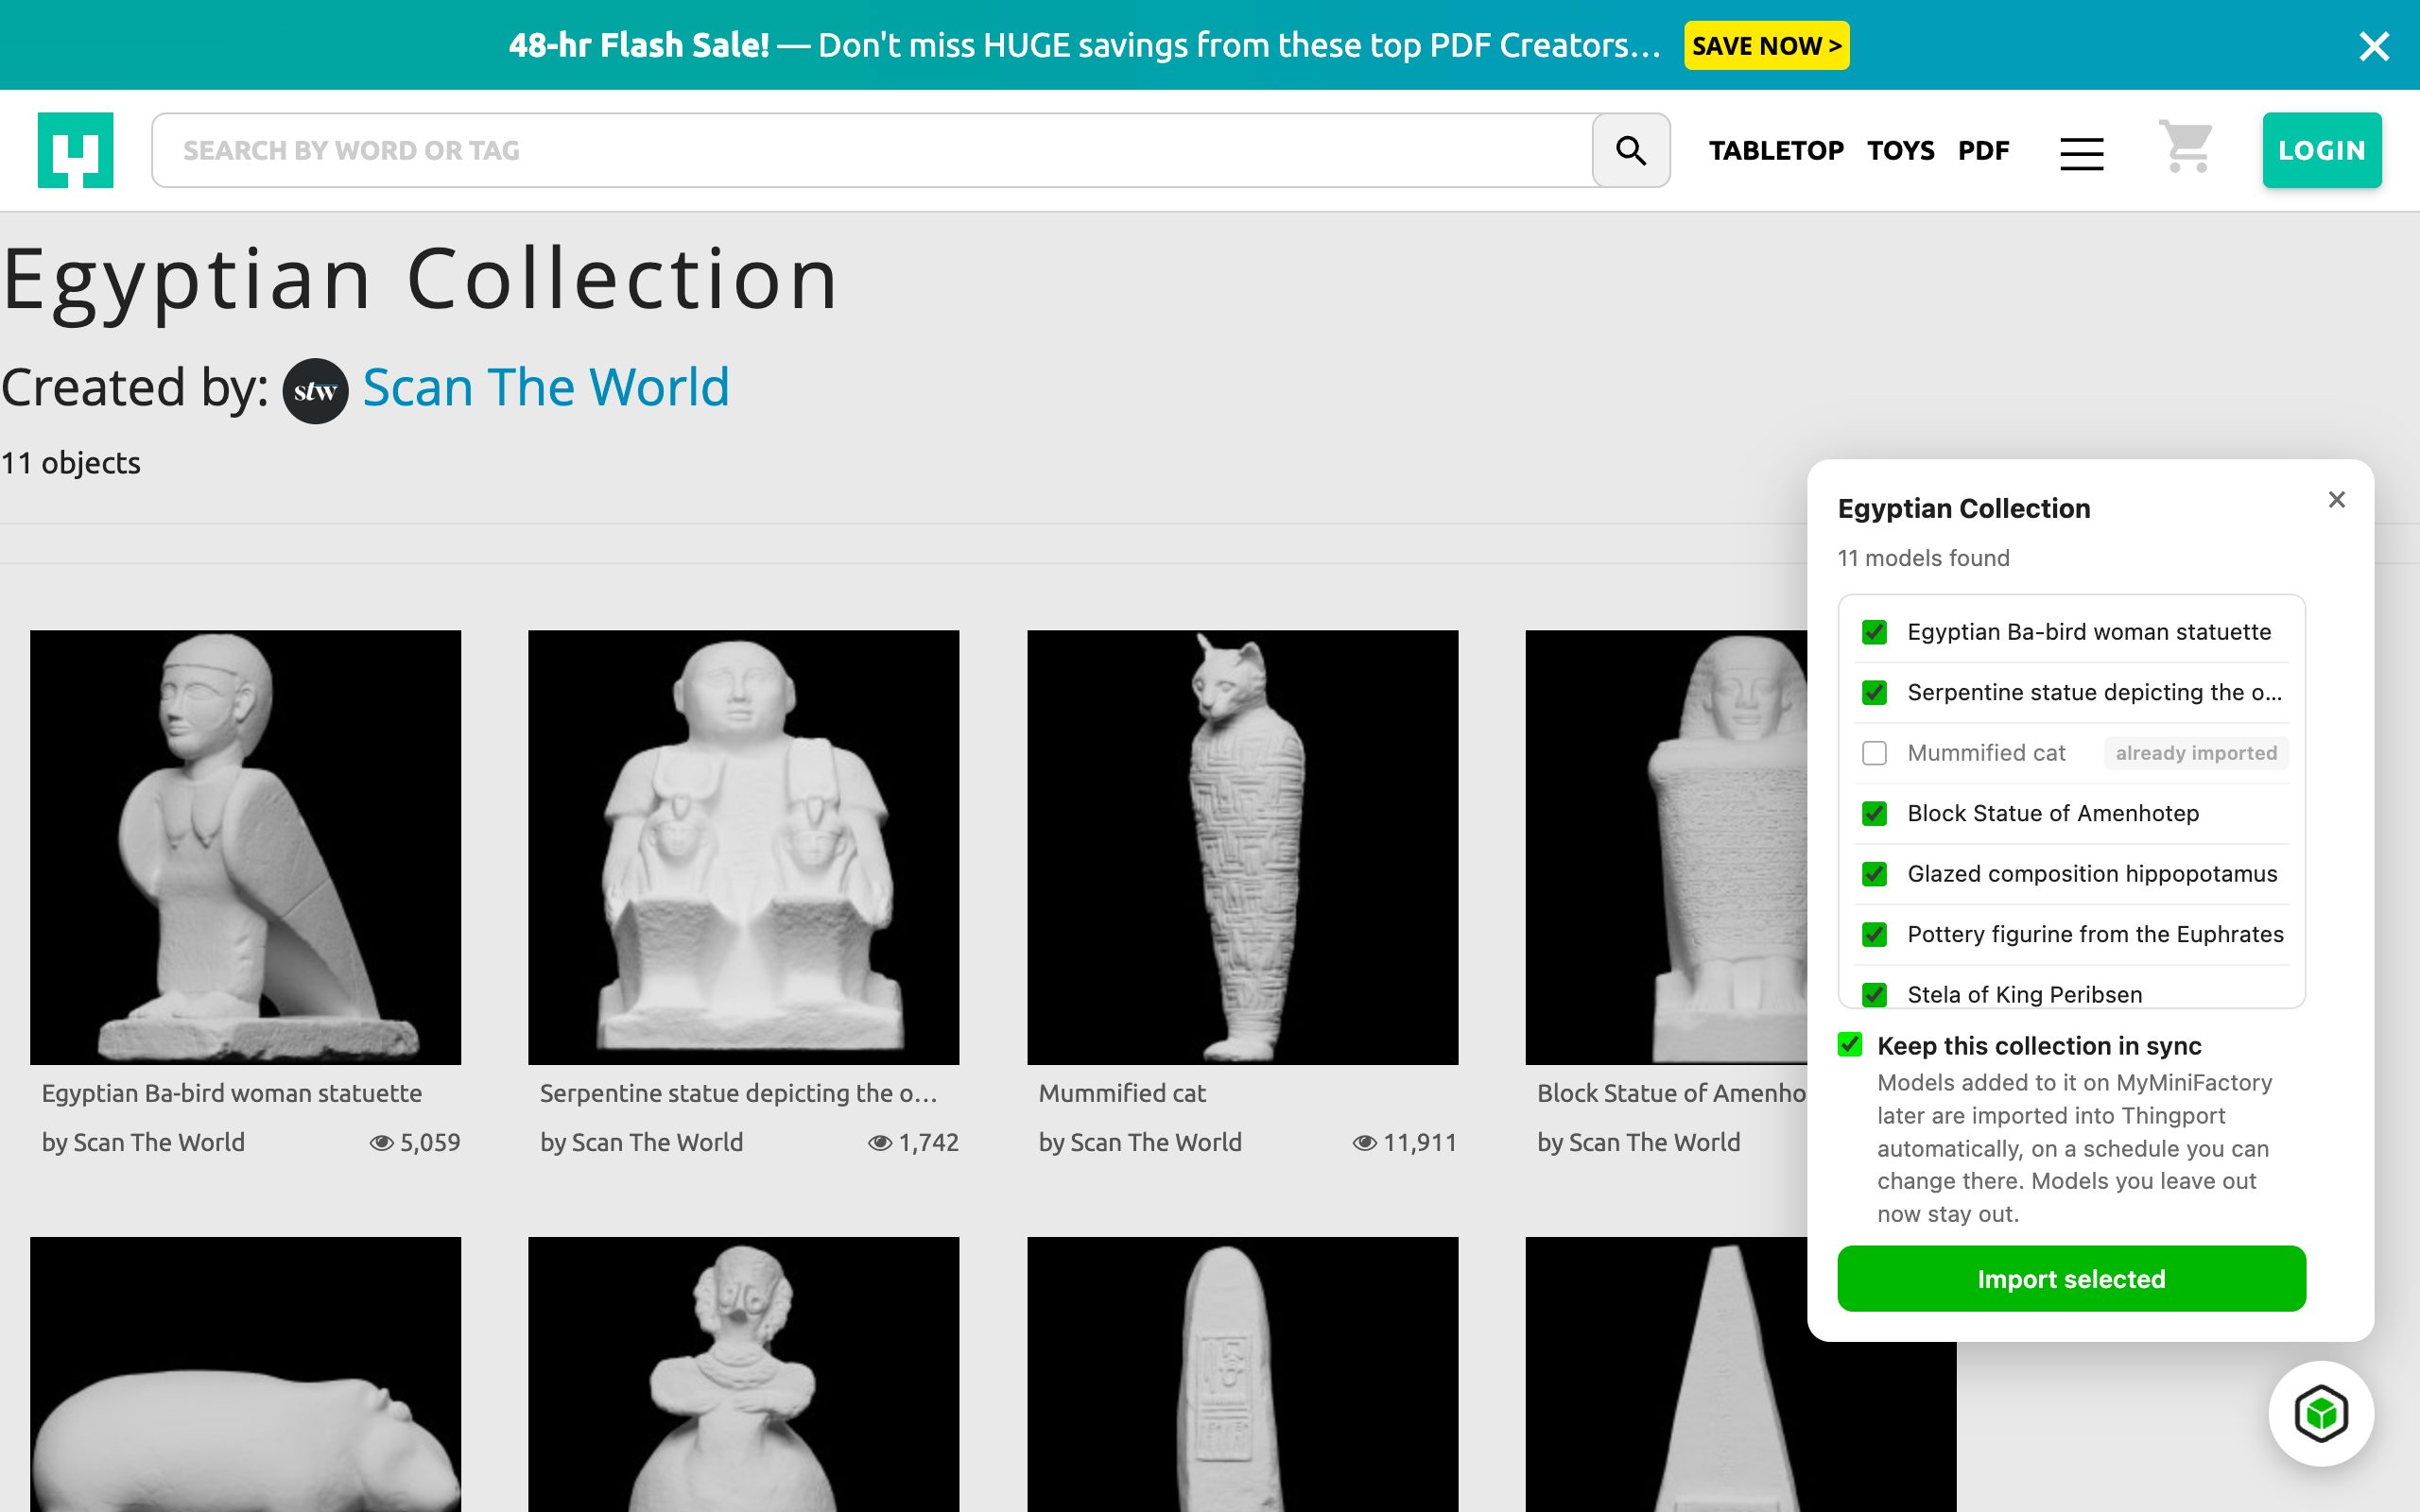Screen dimensions: 2420x1512
Task: Click the already imported badge
Action: click(x=2196, y=753)
